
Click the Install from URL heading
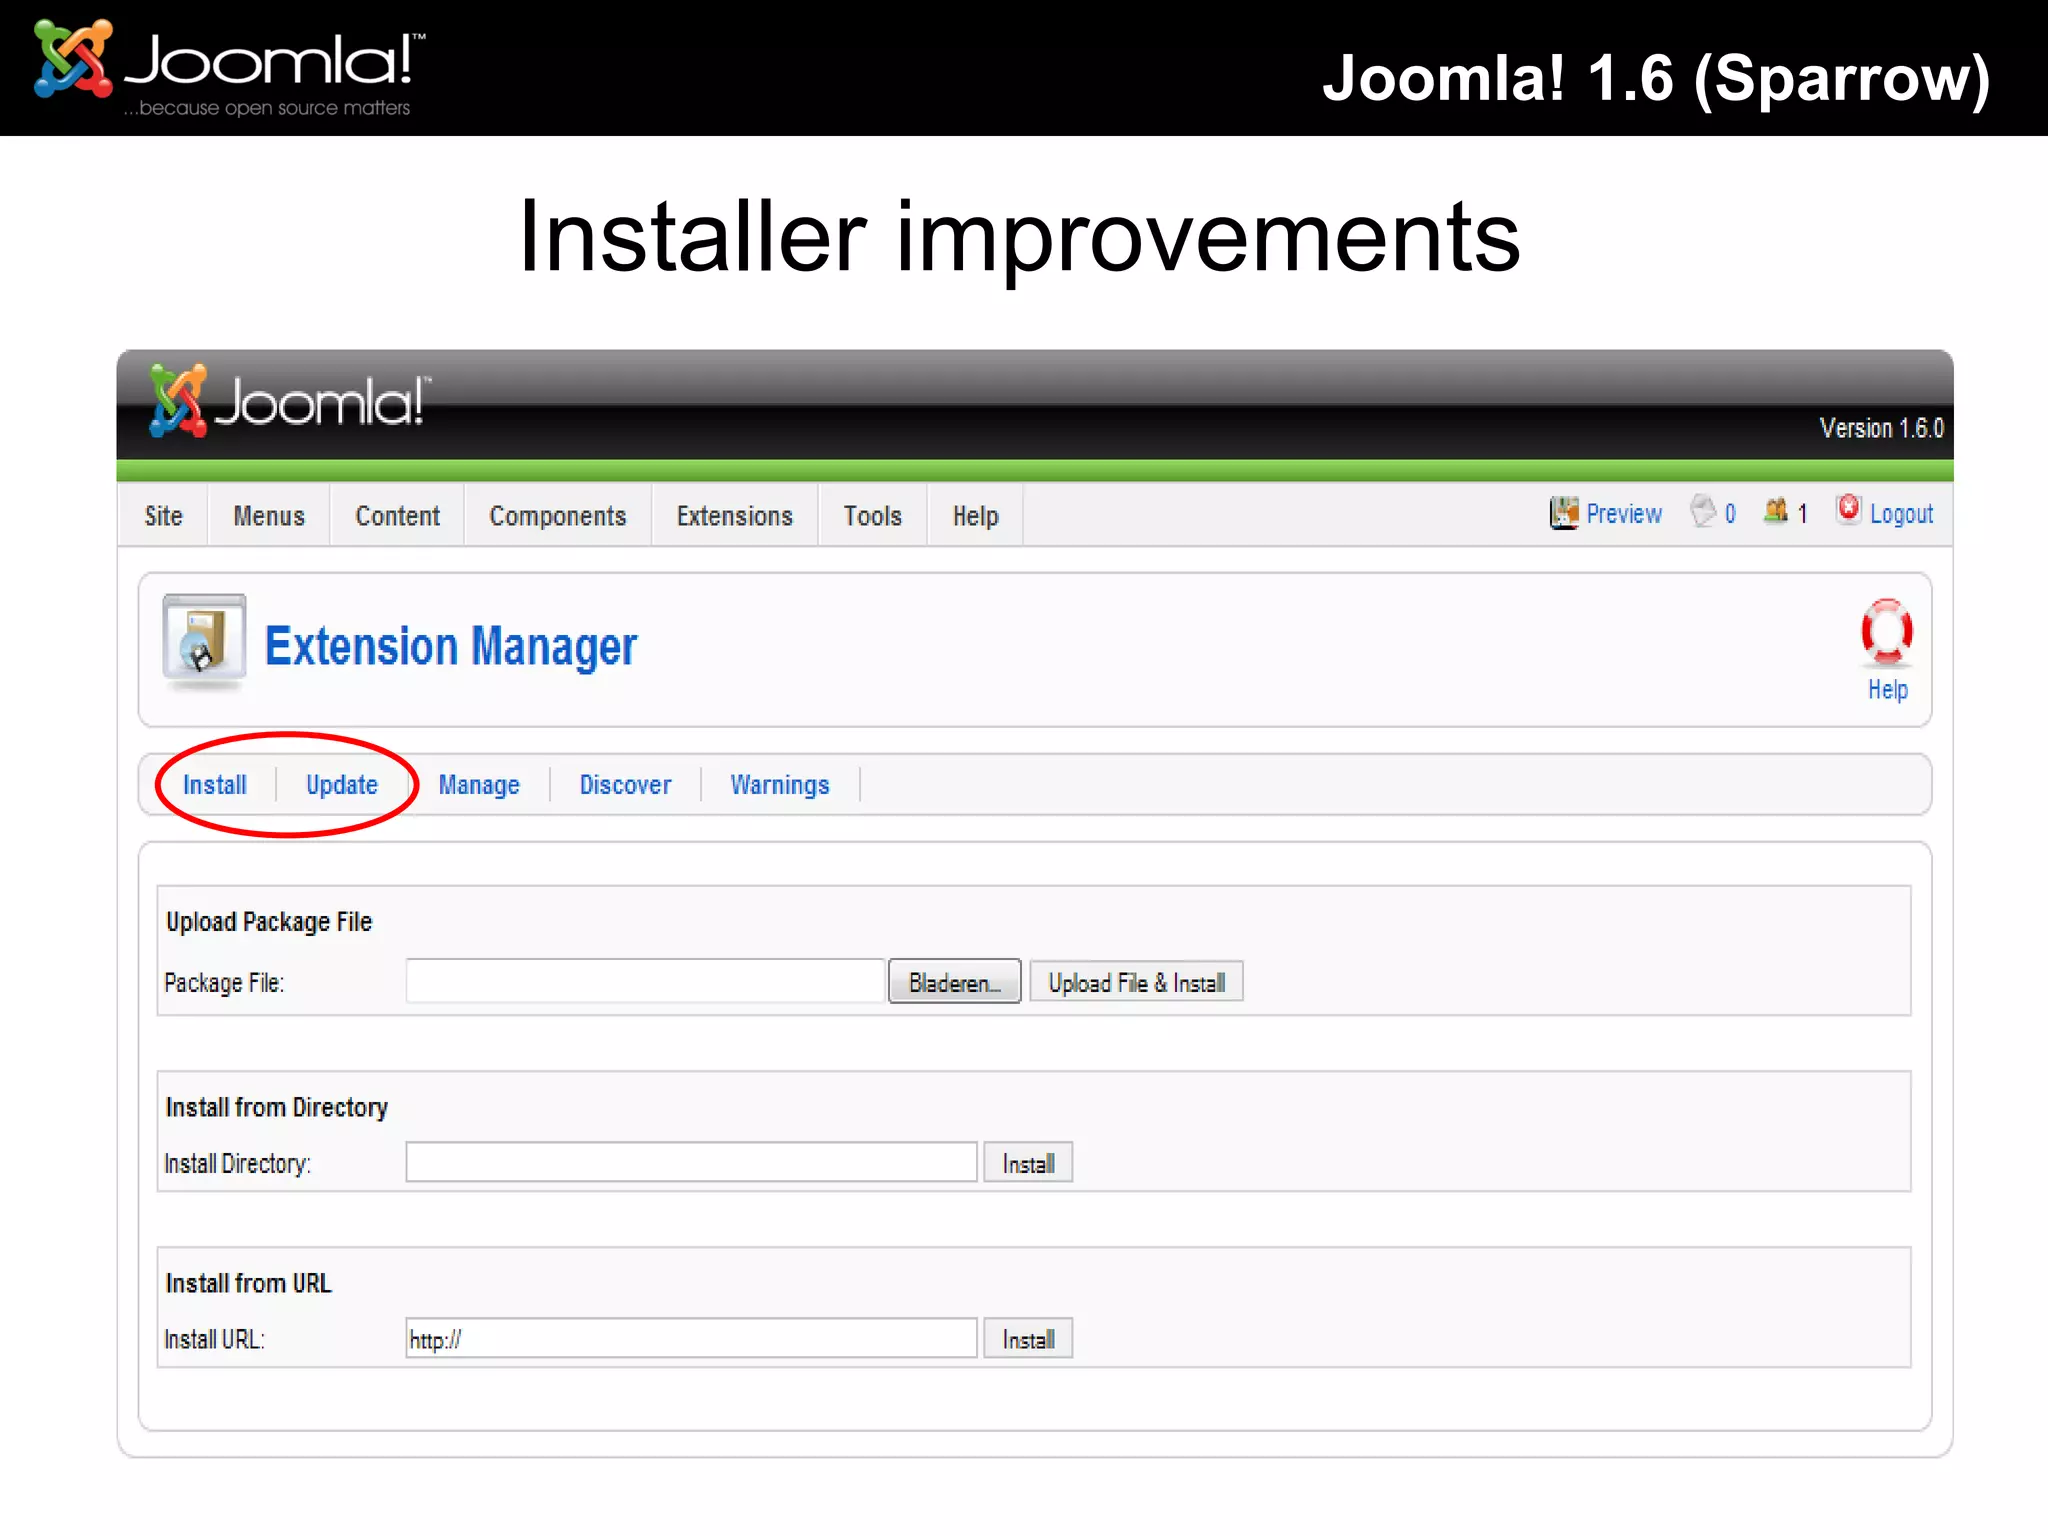point(248,1283)
